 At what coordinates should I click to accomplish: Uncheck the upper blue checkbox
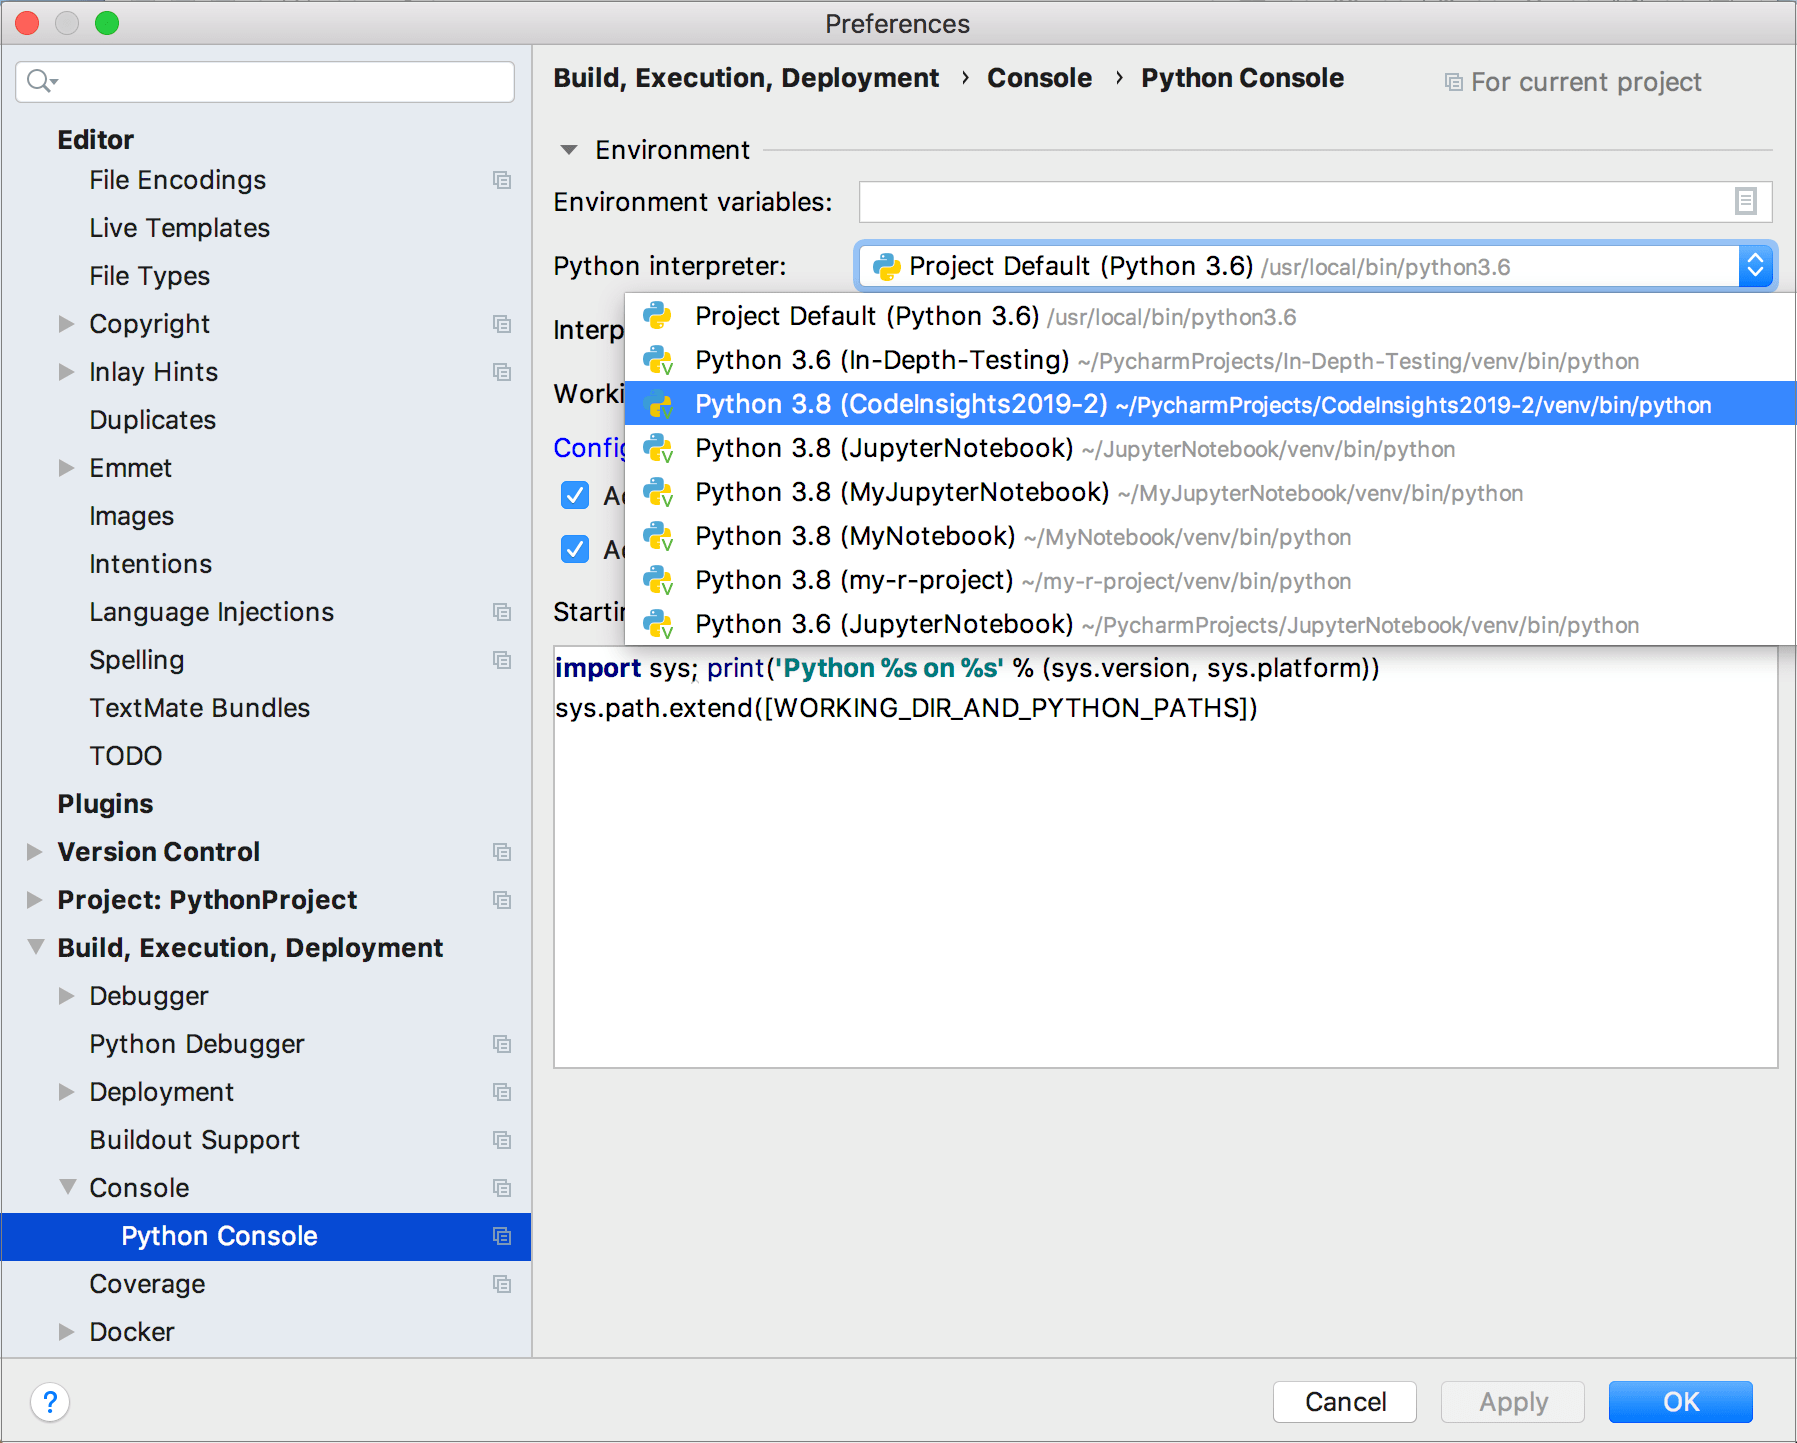pos(575,495)
